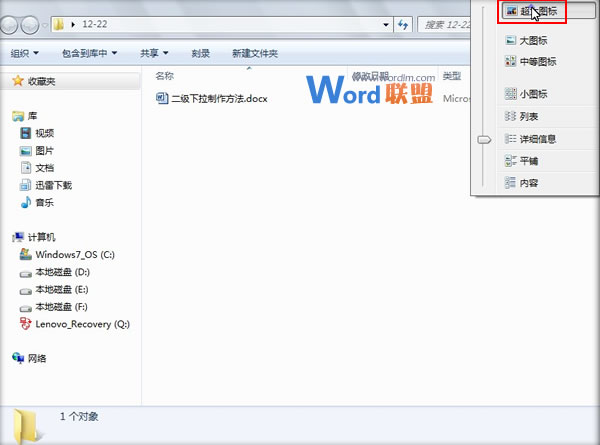Click the Music (音乐) note icon

click(26, 202)
